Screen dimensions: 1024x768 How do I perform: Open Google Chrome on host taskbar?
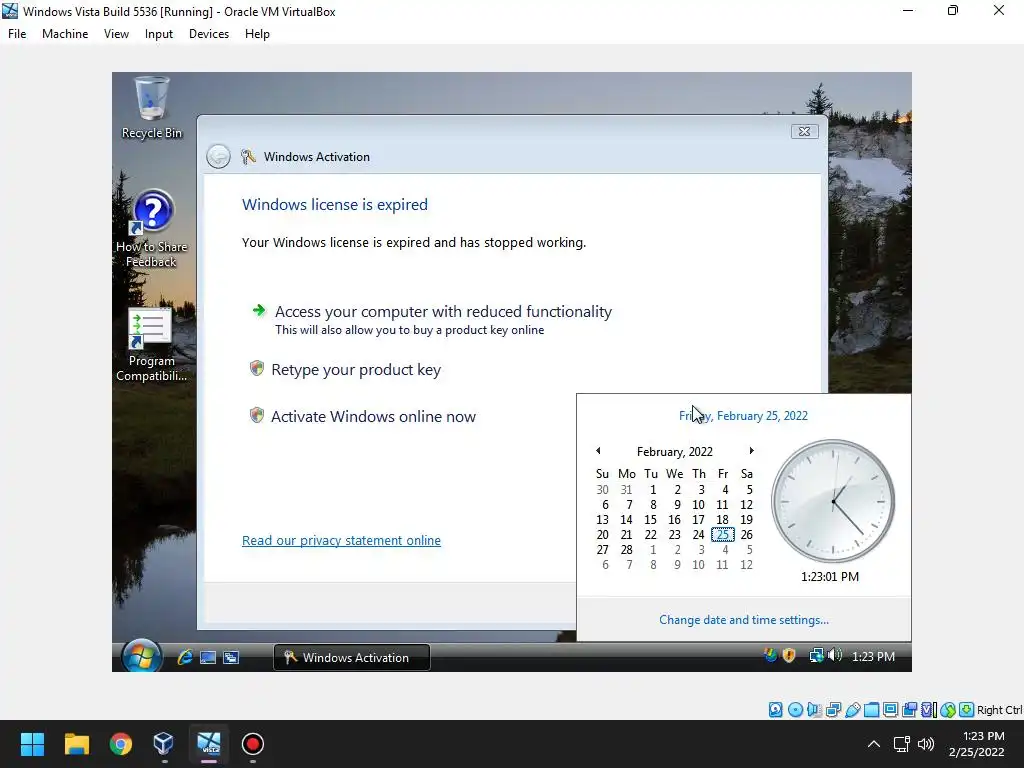pos(121,744)
